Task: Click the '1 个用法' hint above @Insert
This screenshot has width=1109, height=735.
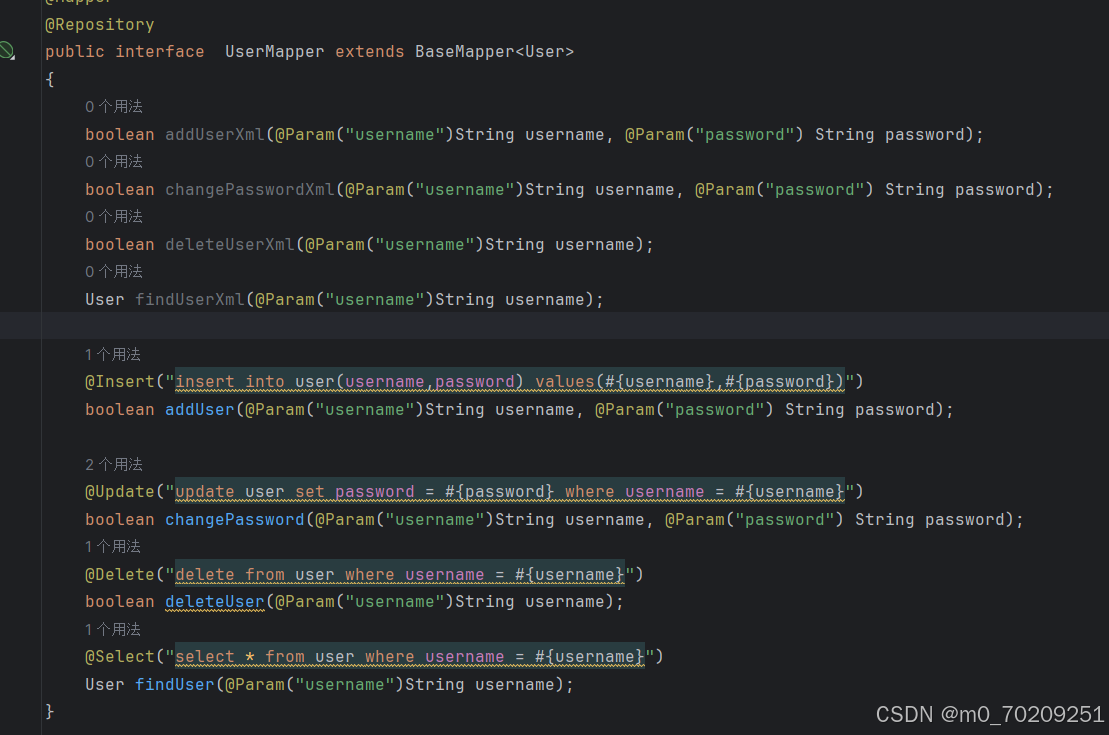Action: pos(113,354)
